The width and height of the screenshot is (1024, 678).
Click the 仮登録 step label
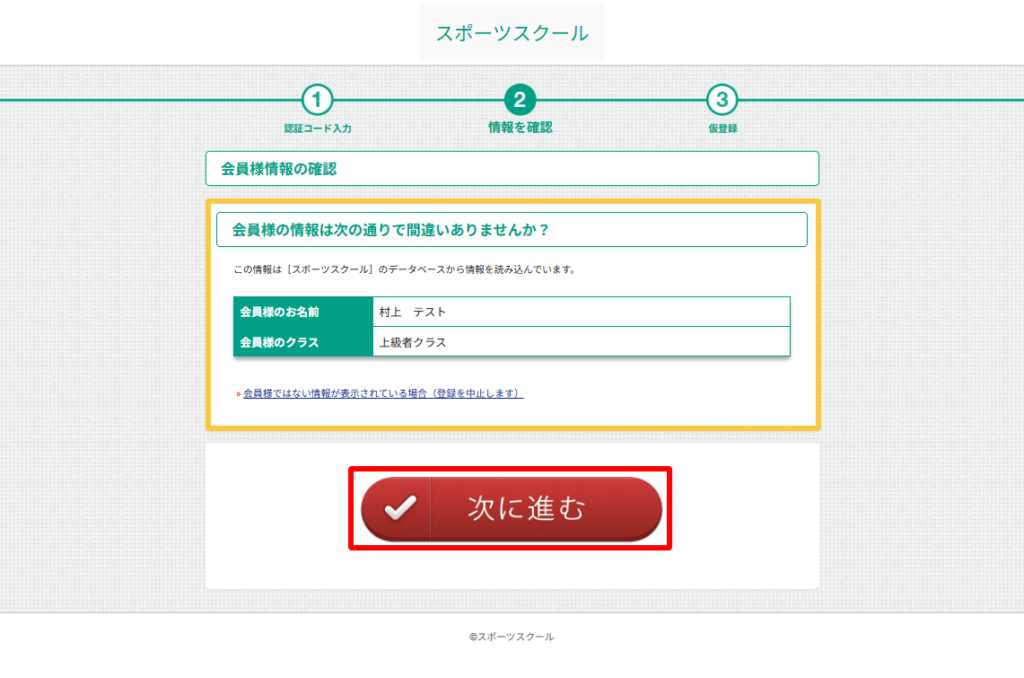[x=723, y=129]
